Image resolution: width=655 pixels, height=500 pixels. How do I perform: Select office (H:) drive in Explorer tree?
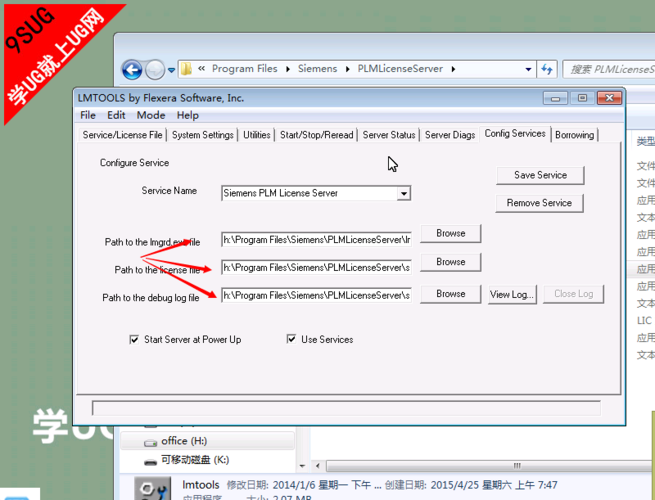click(207, 441)
